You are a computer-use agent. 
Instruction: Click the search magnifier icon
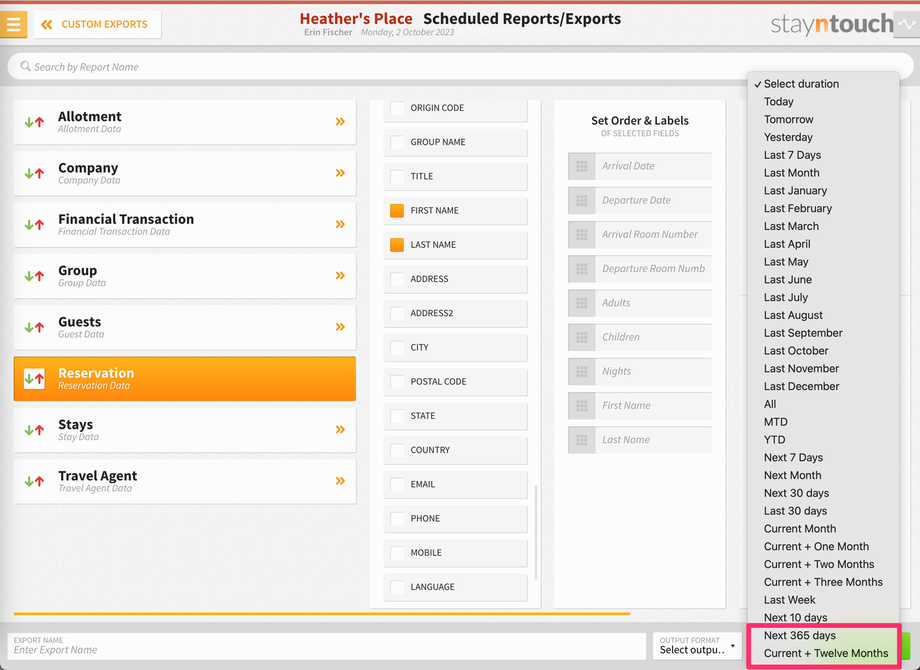(x=25, y=66)
